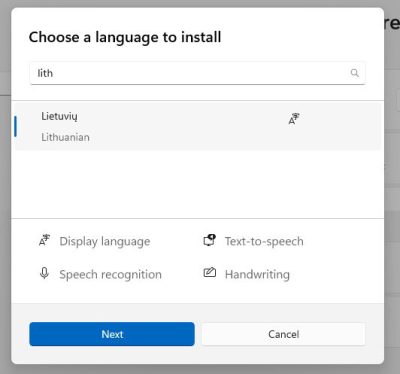Click the Speech recognition microphone icon

tap(44, 273)
